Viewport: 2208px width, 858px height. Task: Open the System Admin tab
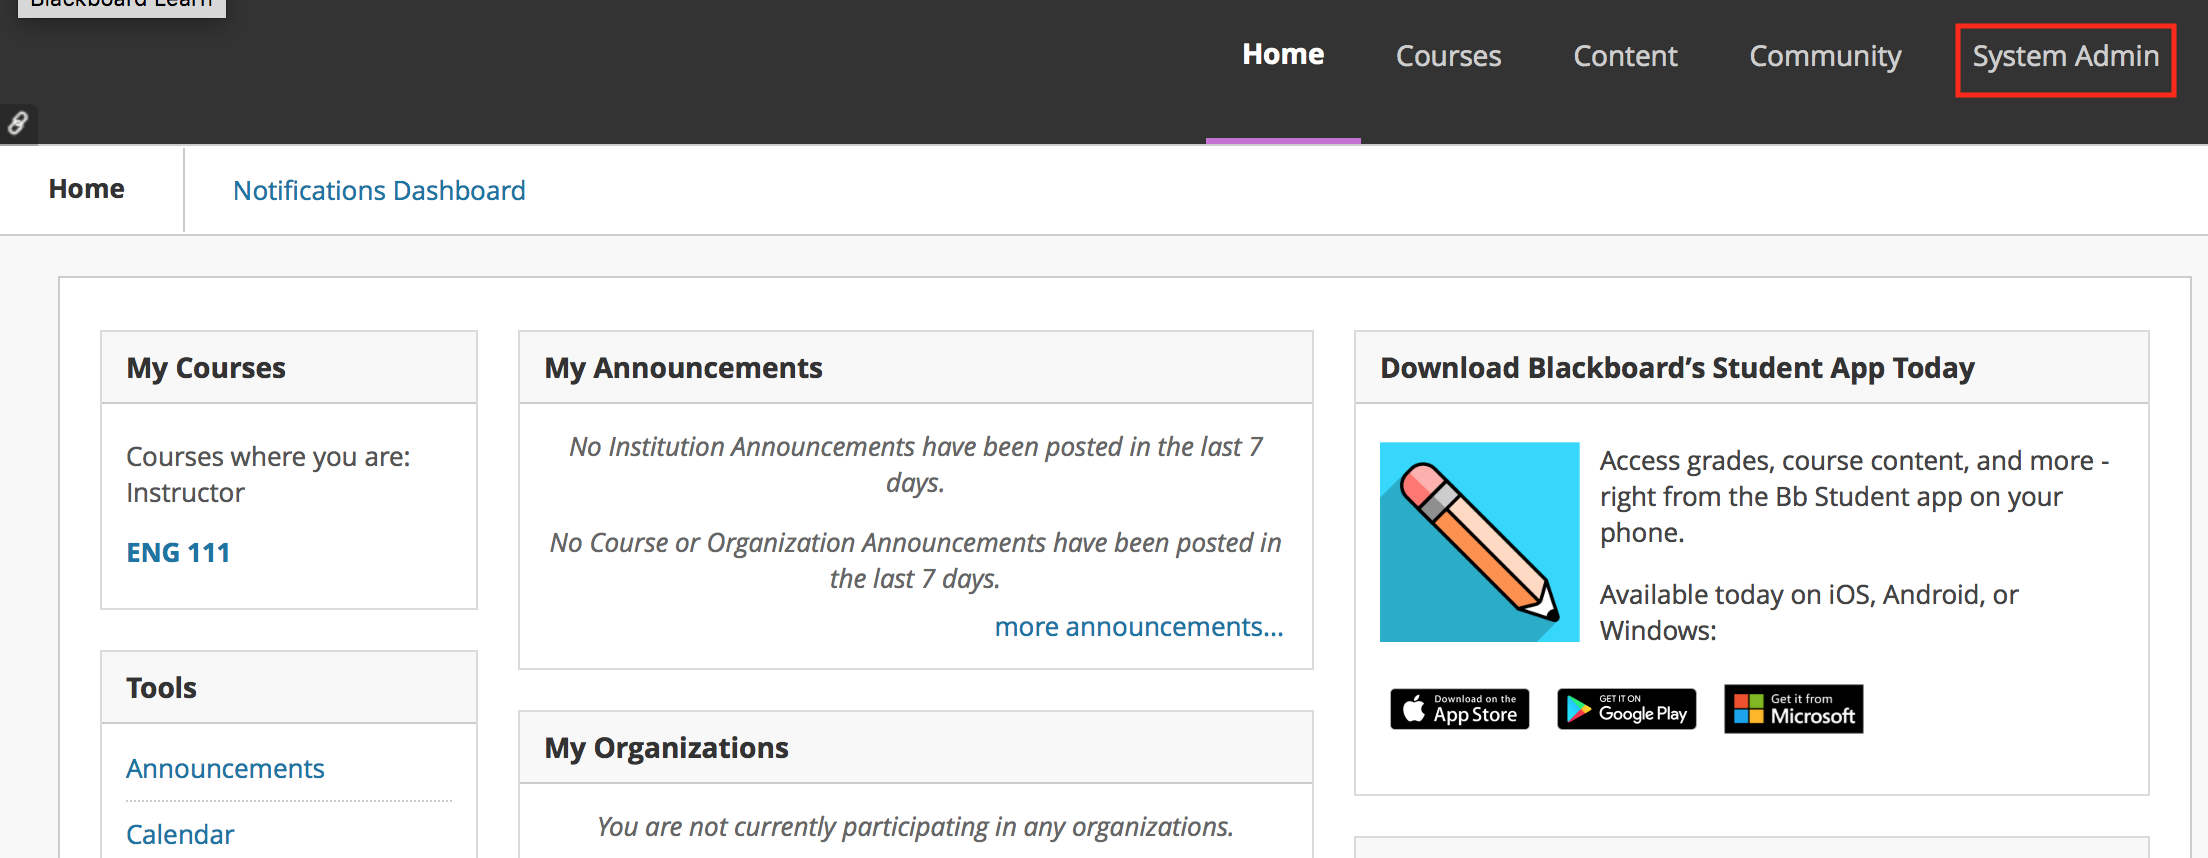(x=2065, y=57)
